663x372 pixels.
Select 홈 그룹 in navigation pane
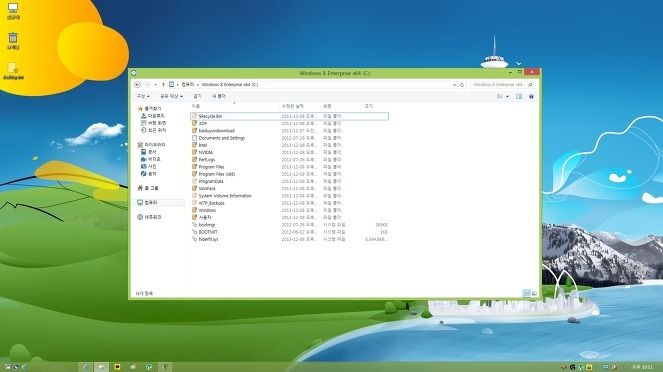click(x=148, y=188)
